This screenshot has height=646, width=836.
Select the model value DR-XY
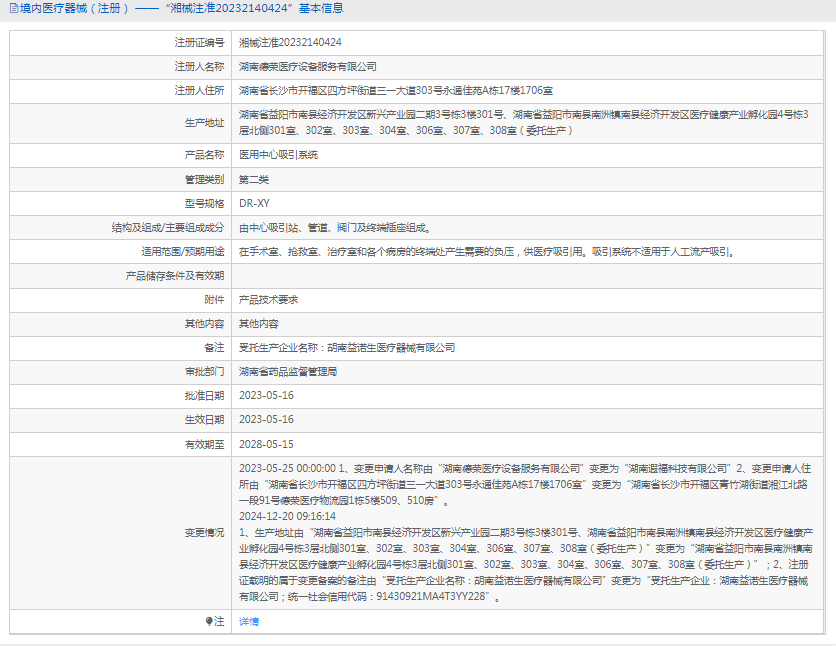[254, 204]
